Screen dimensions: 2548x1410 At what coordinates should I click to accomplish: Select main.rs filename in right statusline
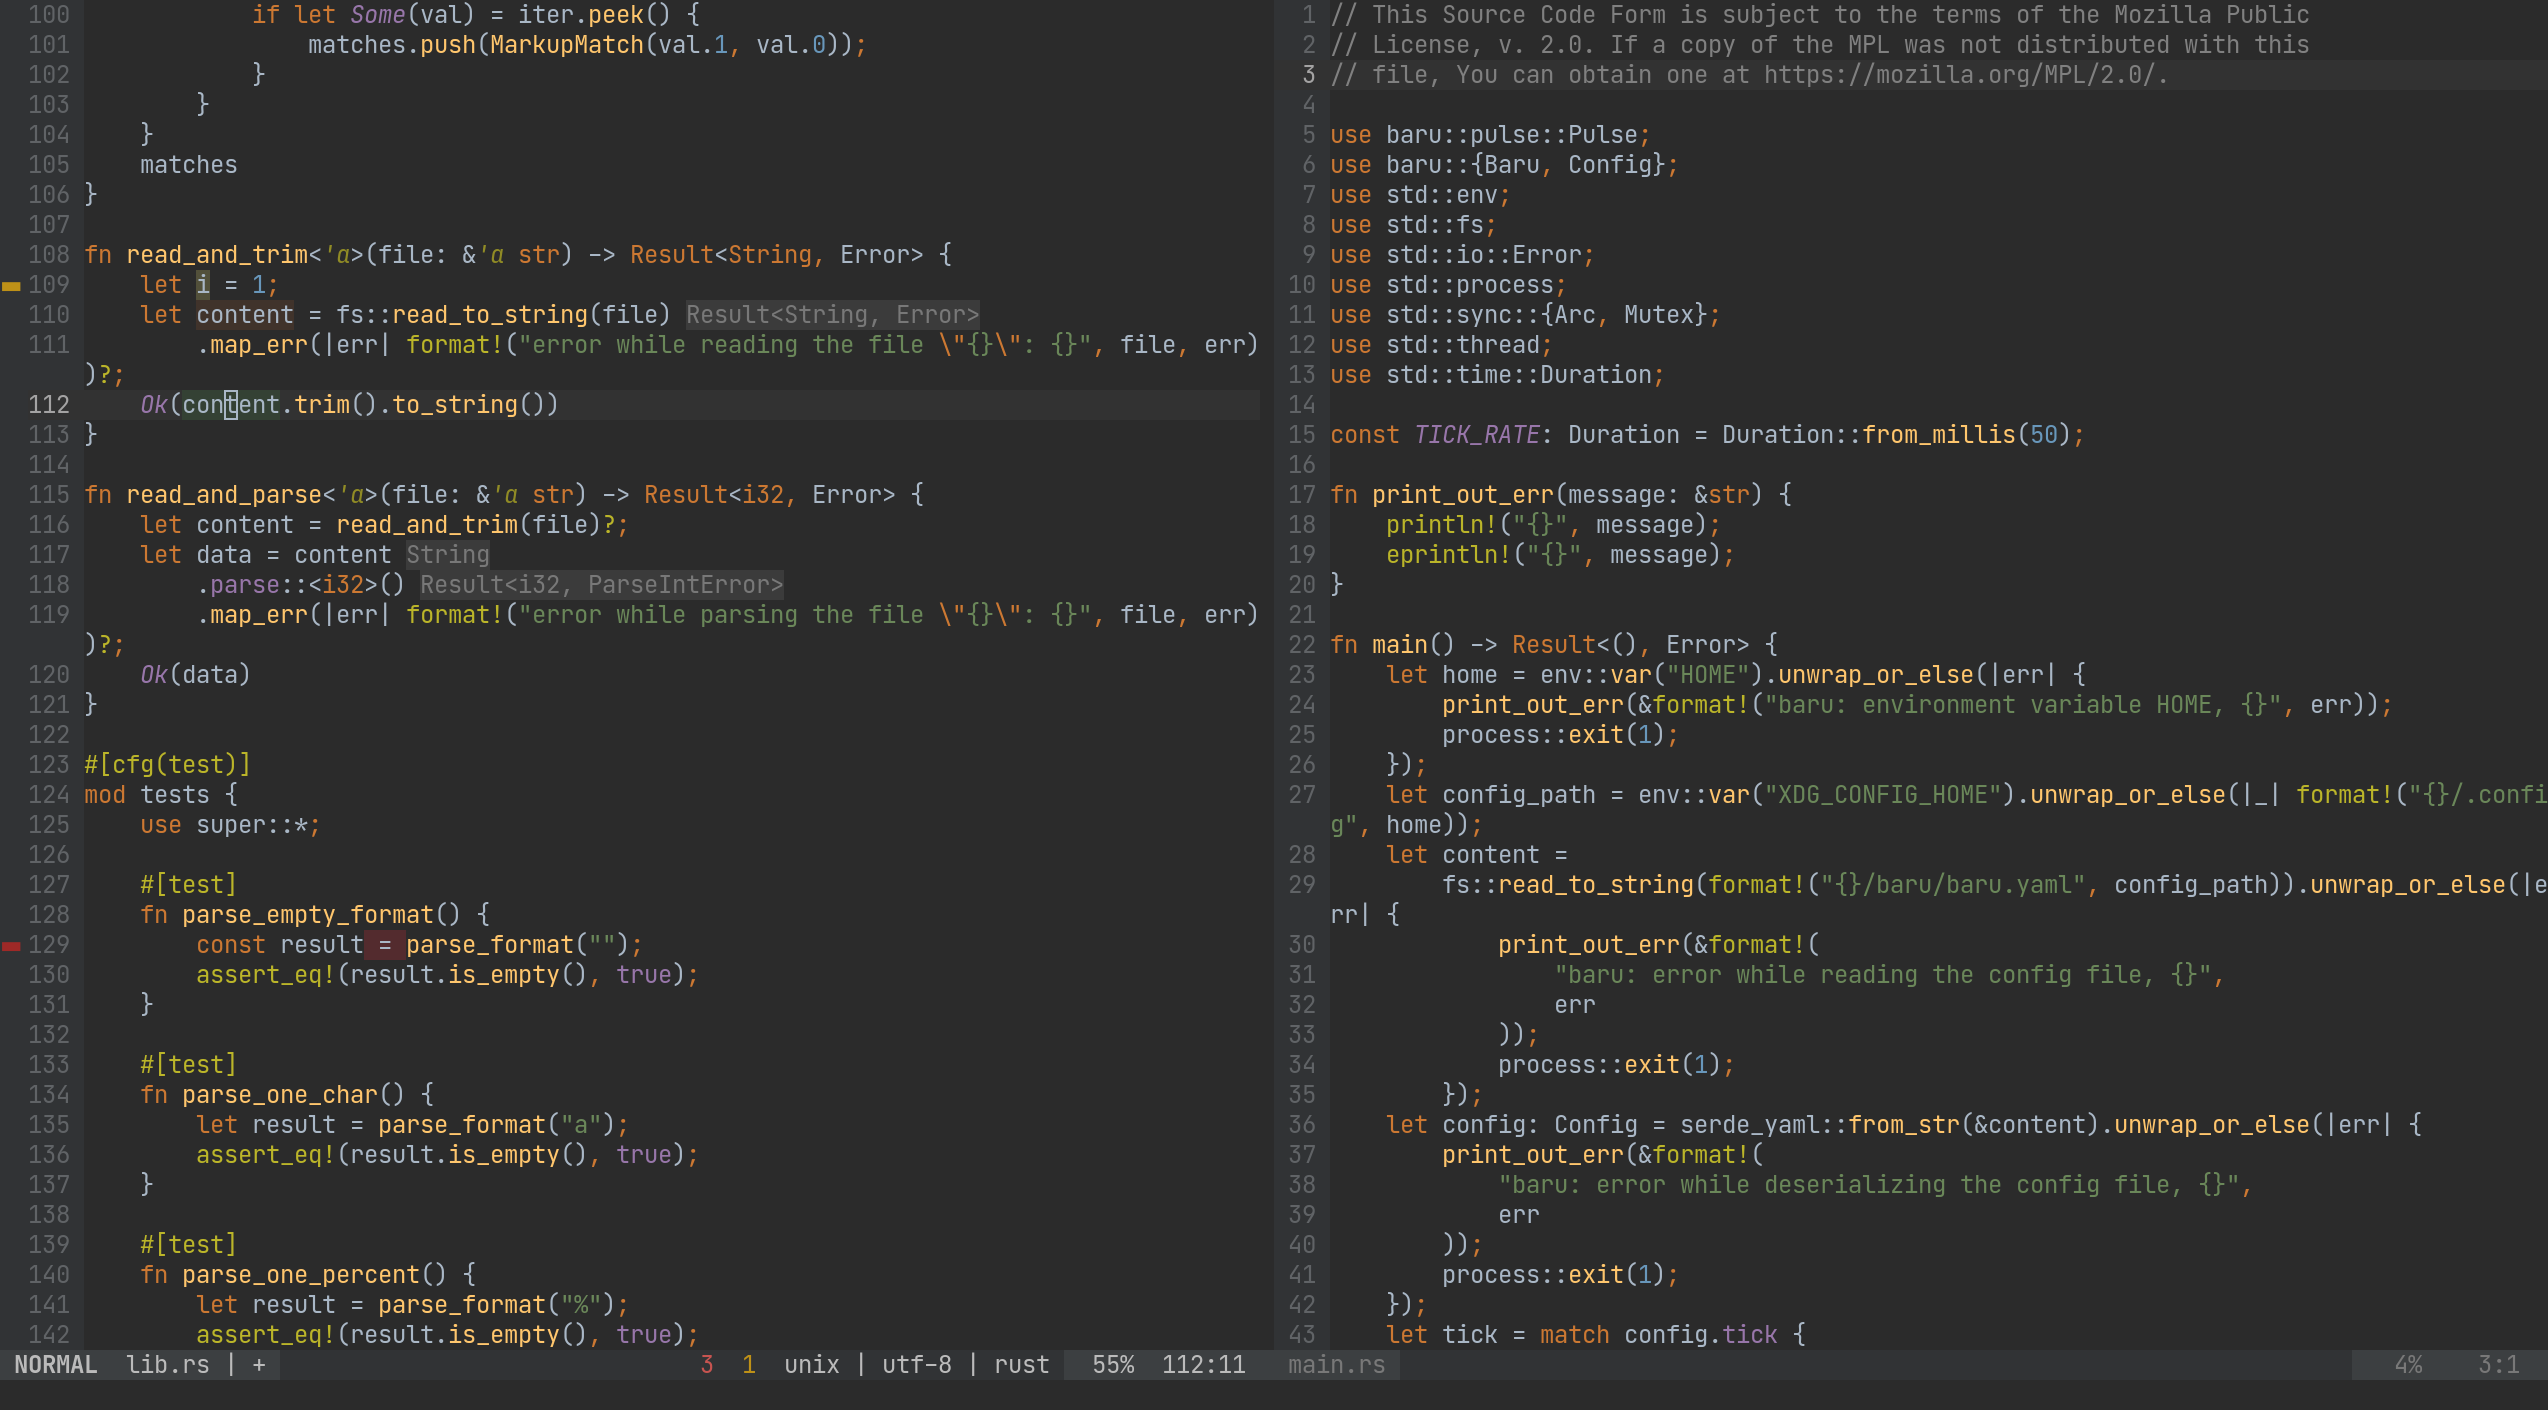pyautogui.click(x=1336, y=1365)
